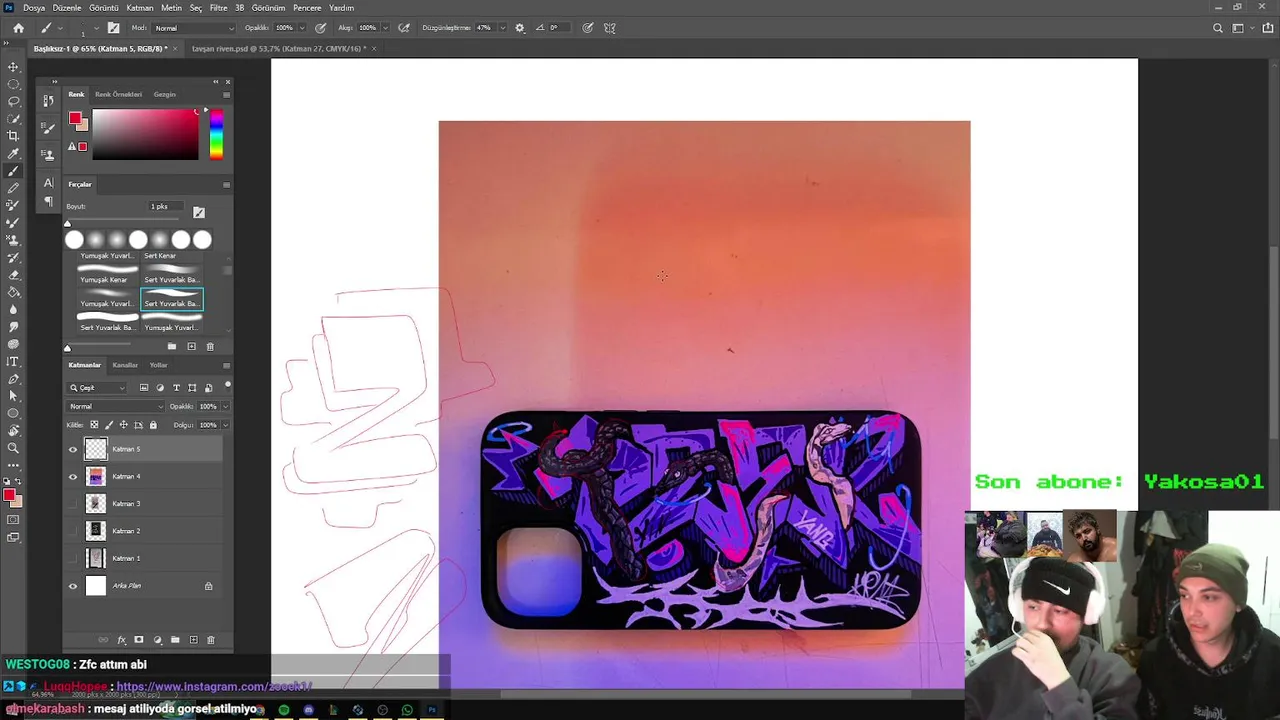Select the Eyedropper tool
The height and width of the screenshot is (720, 1280).
tap(13, 154)
